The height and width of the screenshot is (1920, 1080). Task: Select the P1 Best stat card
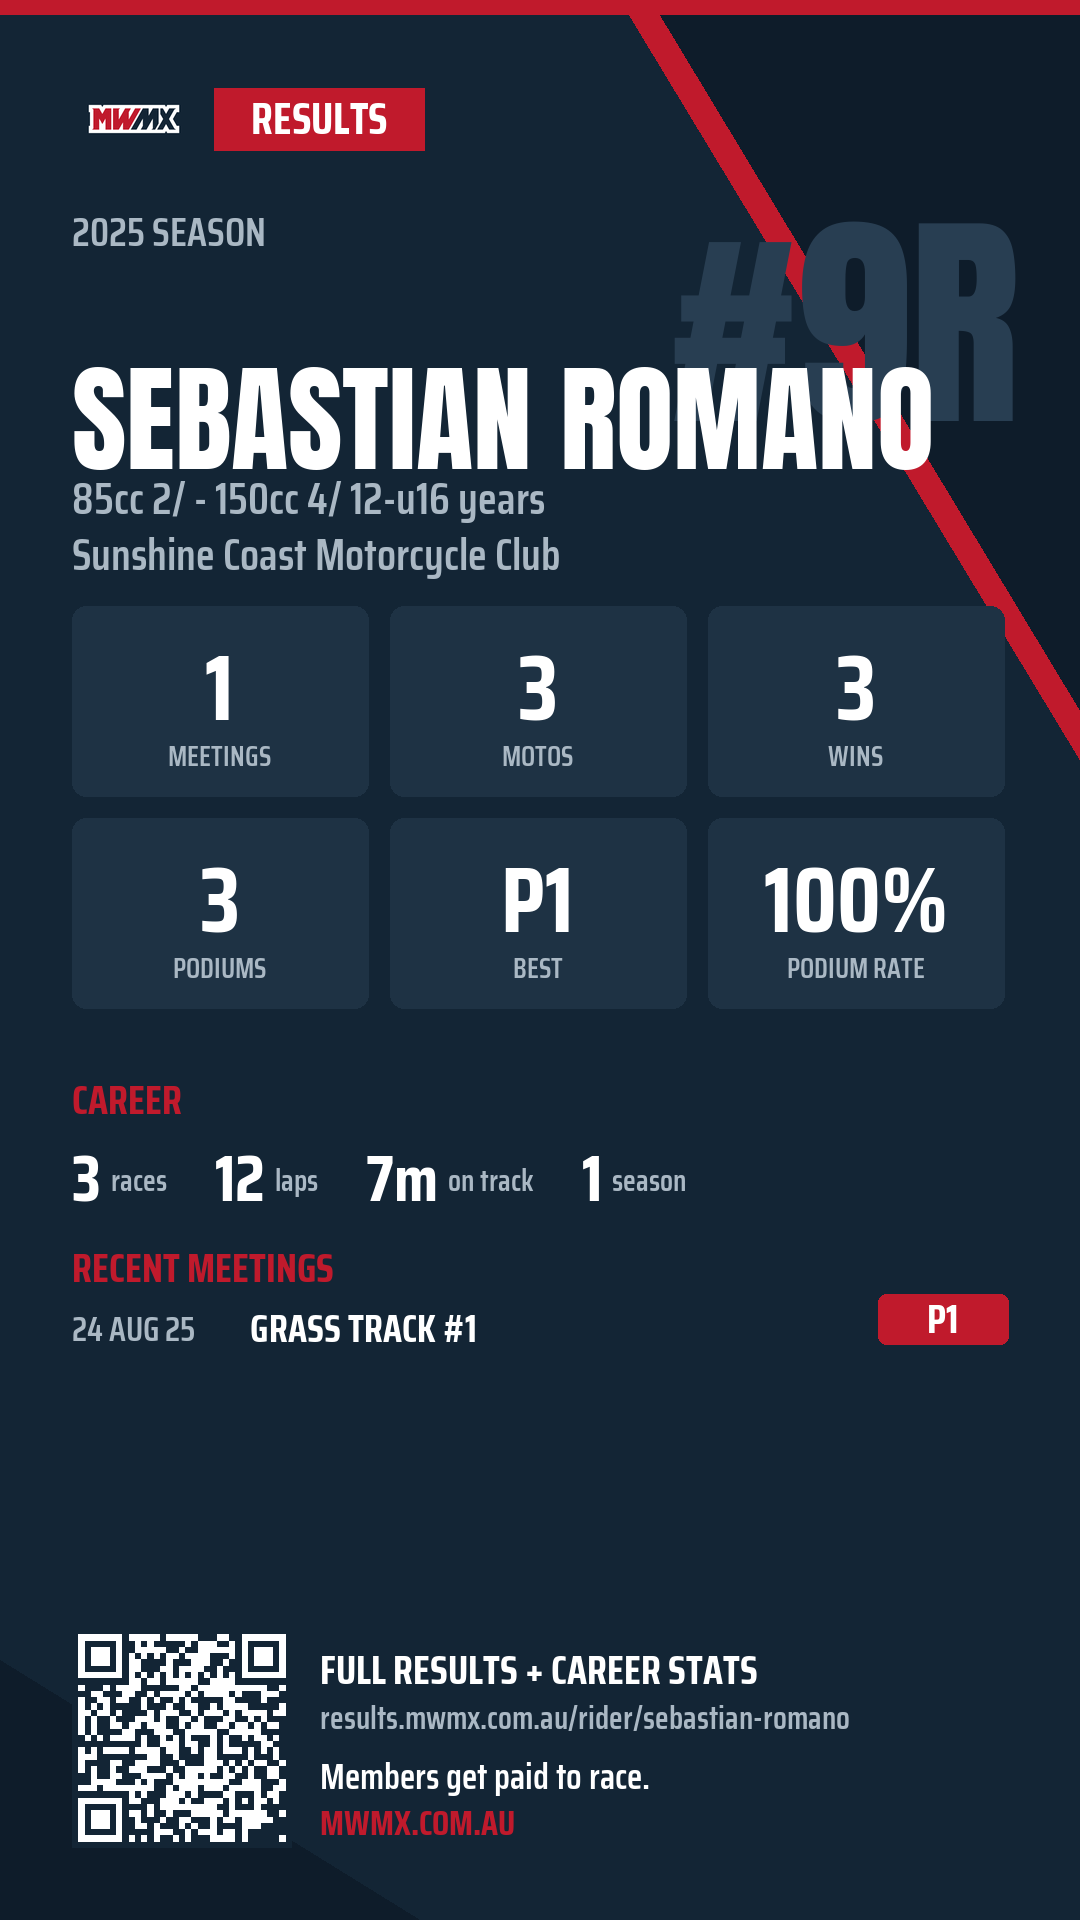click(x=538, y=913)
